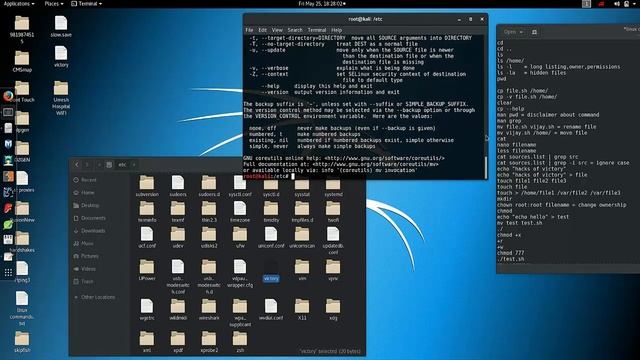
Task: Open the terminal's Edit menu
Action: point(262,30)
